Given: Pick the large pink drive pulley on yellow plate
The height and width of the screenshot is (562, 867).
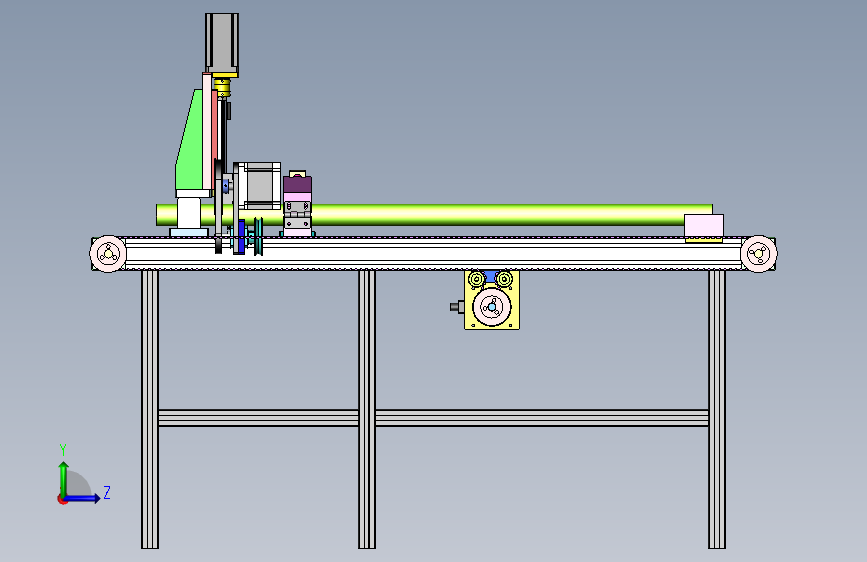Looking at the screenshot, I should [492, 307].
